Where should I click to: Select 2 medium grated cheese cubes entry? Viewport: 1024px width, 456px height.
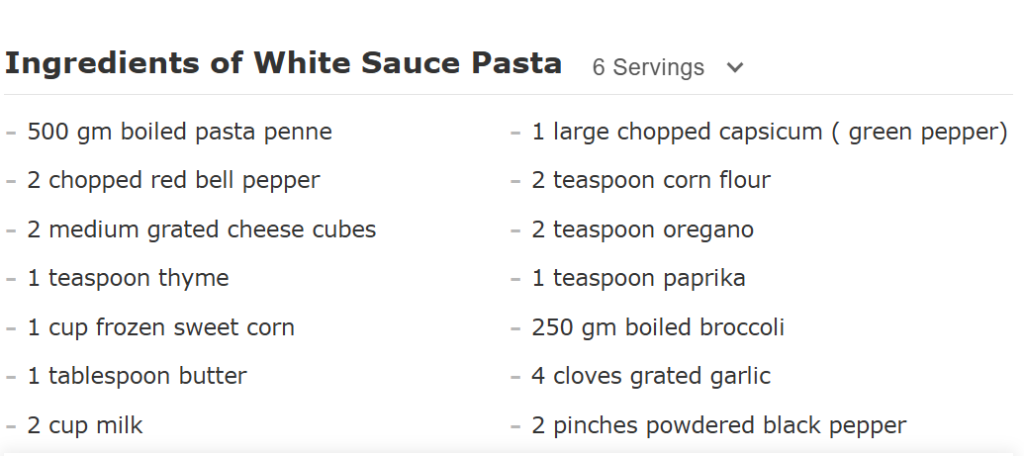click(202, 229)
